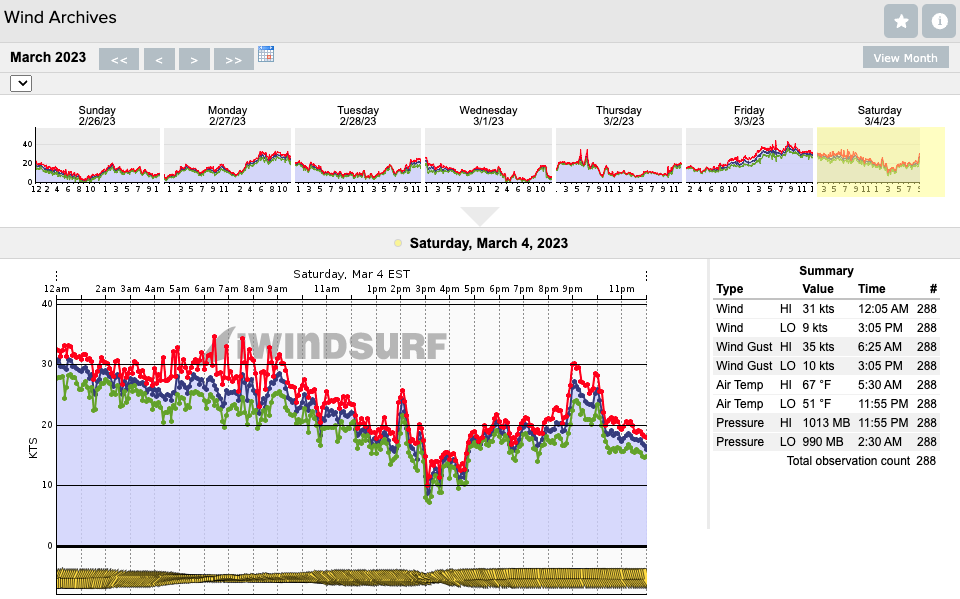Screen dimensions: 960x599
Task: Click the Pressure LO 990 MB row
Action: 826,442
